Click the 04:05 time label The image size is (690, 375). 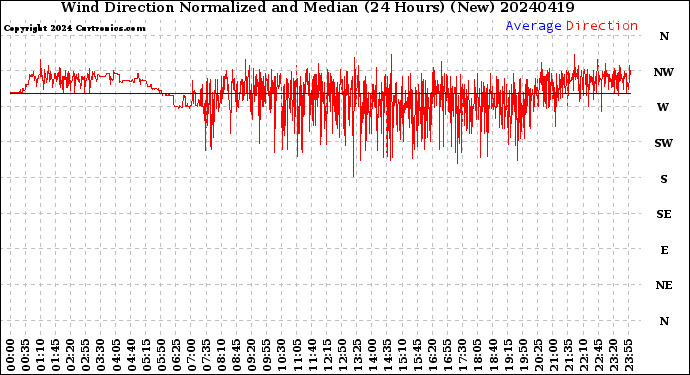(116, 355)
